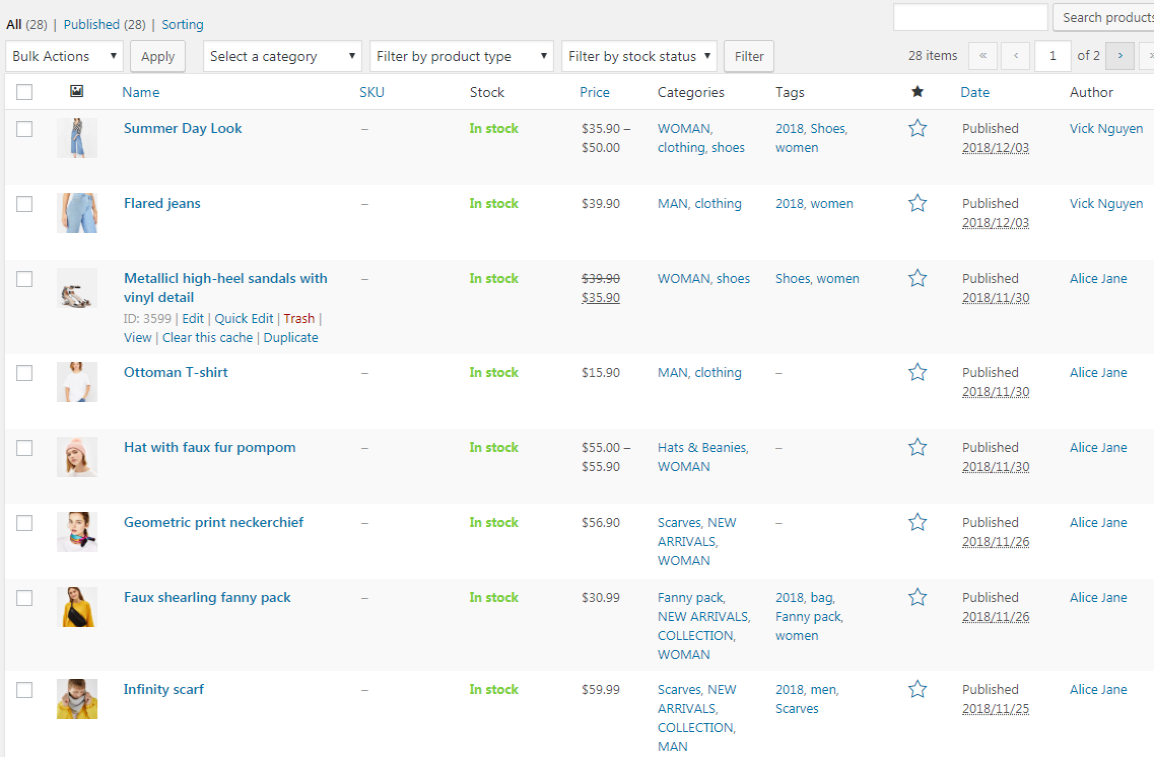Tick checkbox for Hat with faux fur pompom
1154x757 pixels.
coord(25,448)
